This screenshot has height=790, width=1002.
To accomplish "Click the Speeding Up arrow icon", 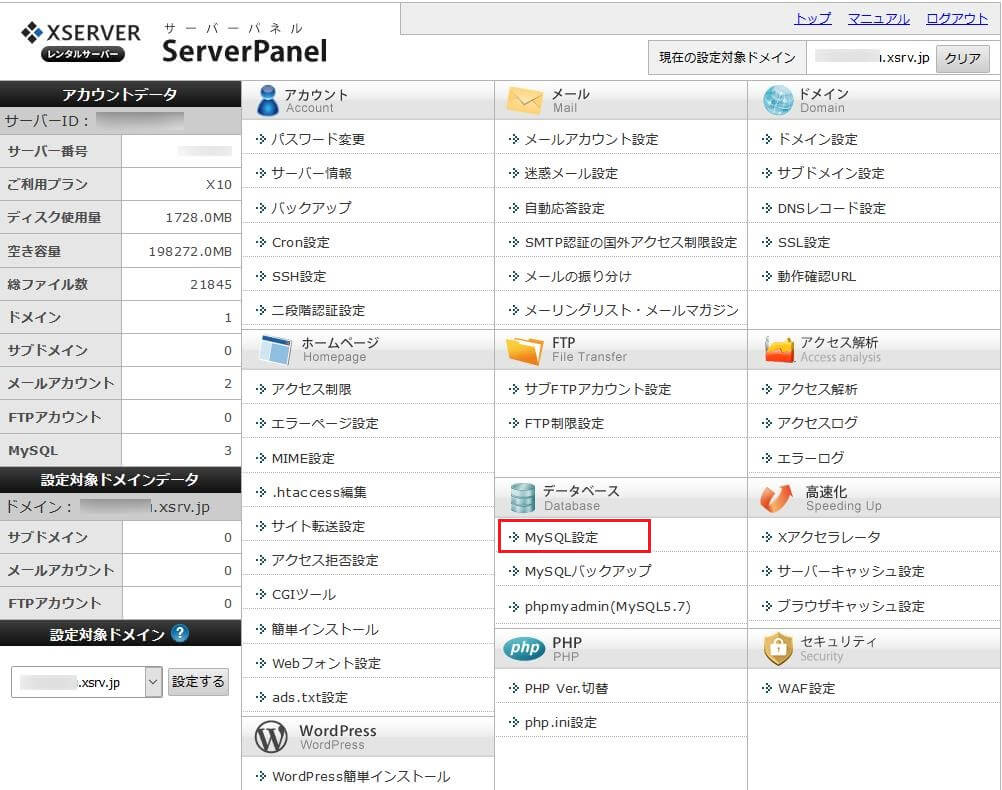I will 776,498.
